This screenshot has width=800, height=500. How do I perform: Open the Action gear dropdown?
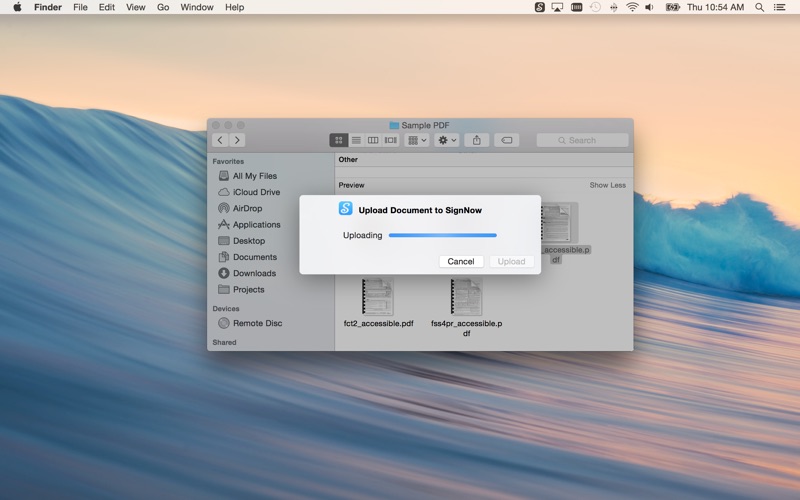click(x=447, y=140)
